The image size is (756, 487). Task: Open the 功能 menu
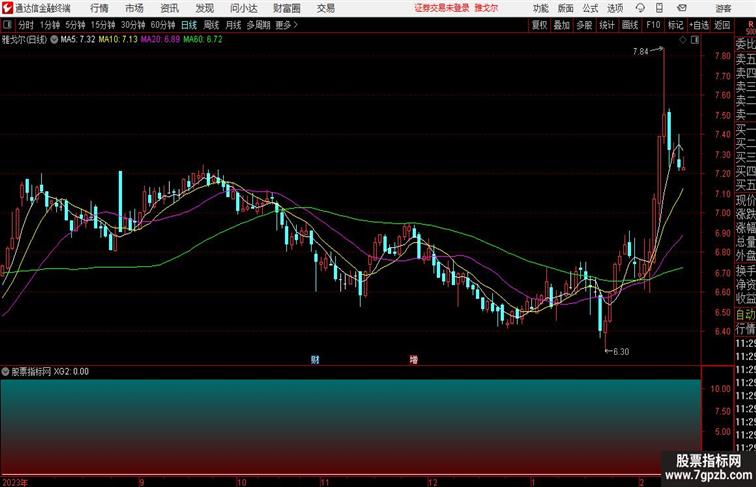pyautogui.click(x=540, y=8)
